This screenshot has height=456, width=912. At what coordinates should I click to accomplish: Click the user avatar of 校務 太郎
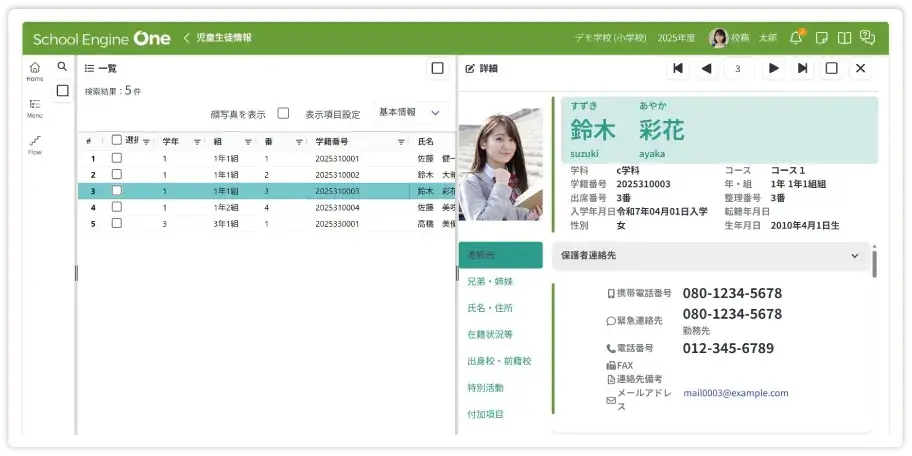coord(718,38)
